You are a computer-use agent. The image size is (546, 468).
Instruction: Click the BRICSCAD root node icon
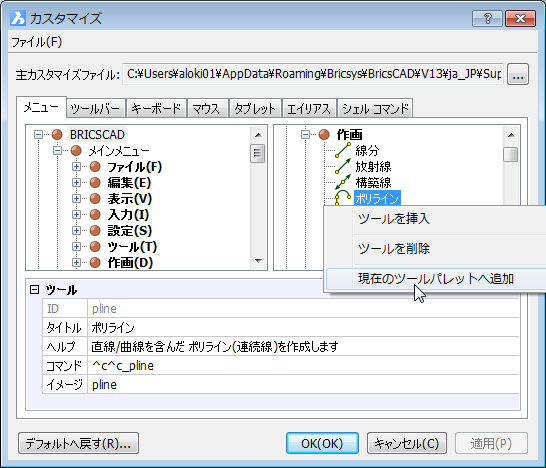click(x=57, y=134)
